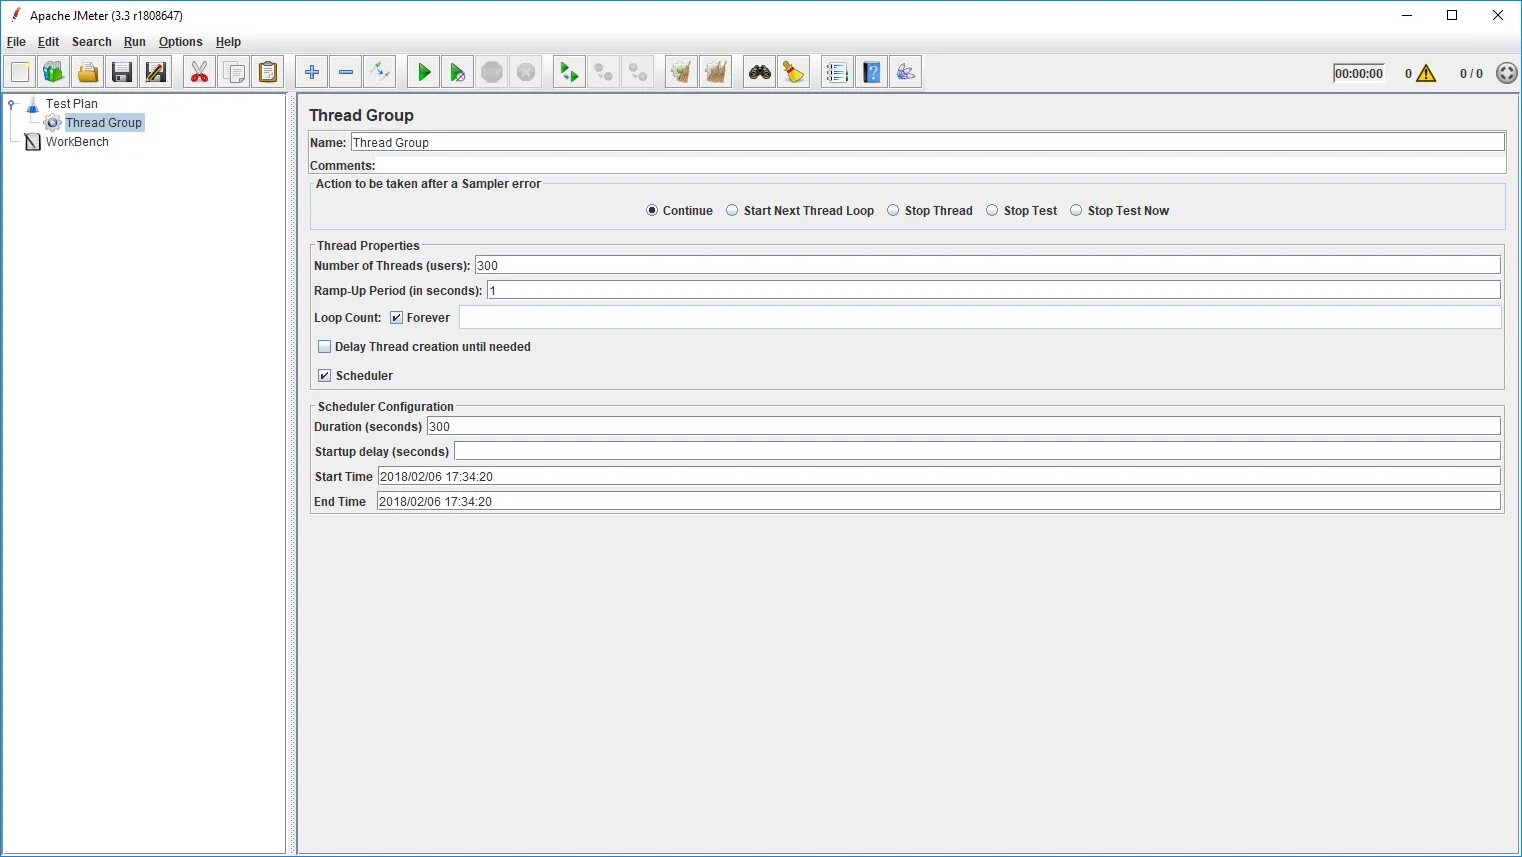Click the End Time field

[x=939, y=501]
